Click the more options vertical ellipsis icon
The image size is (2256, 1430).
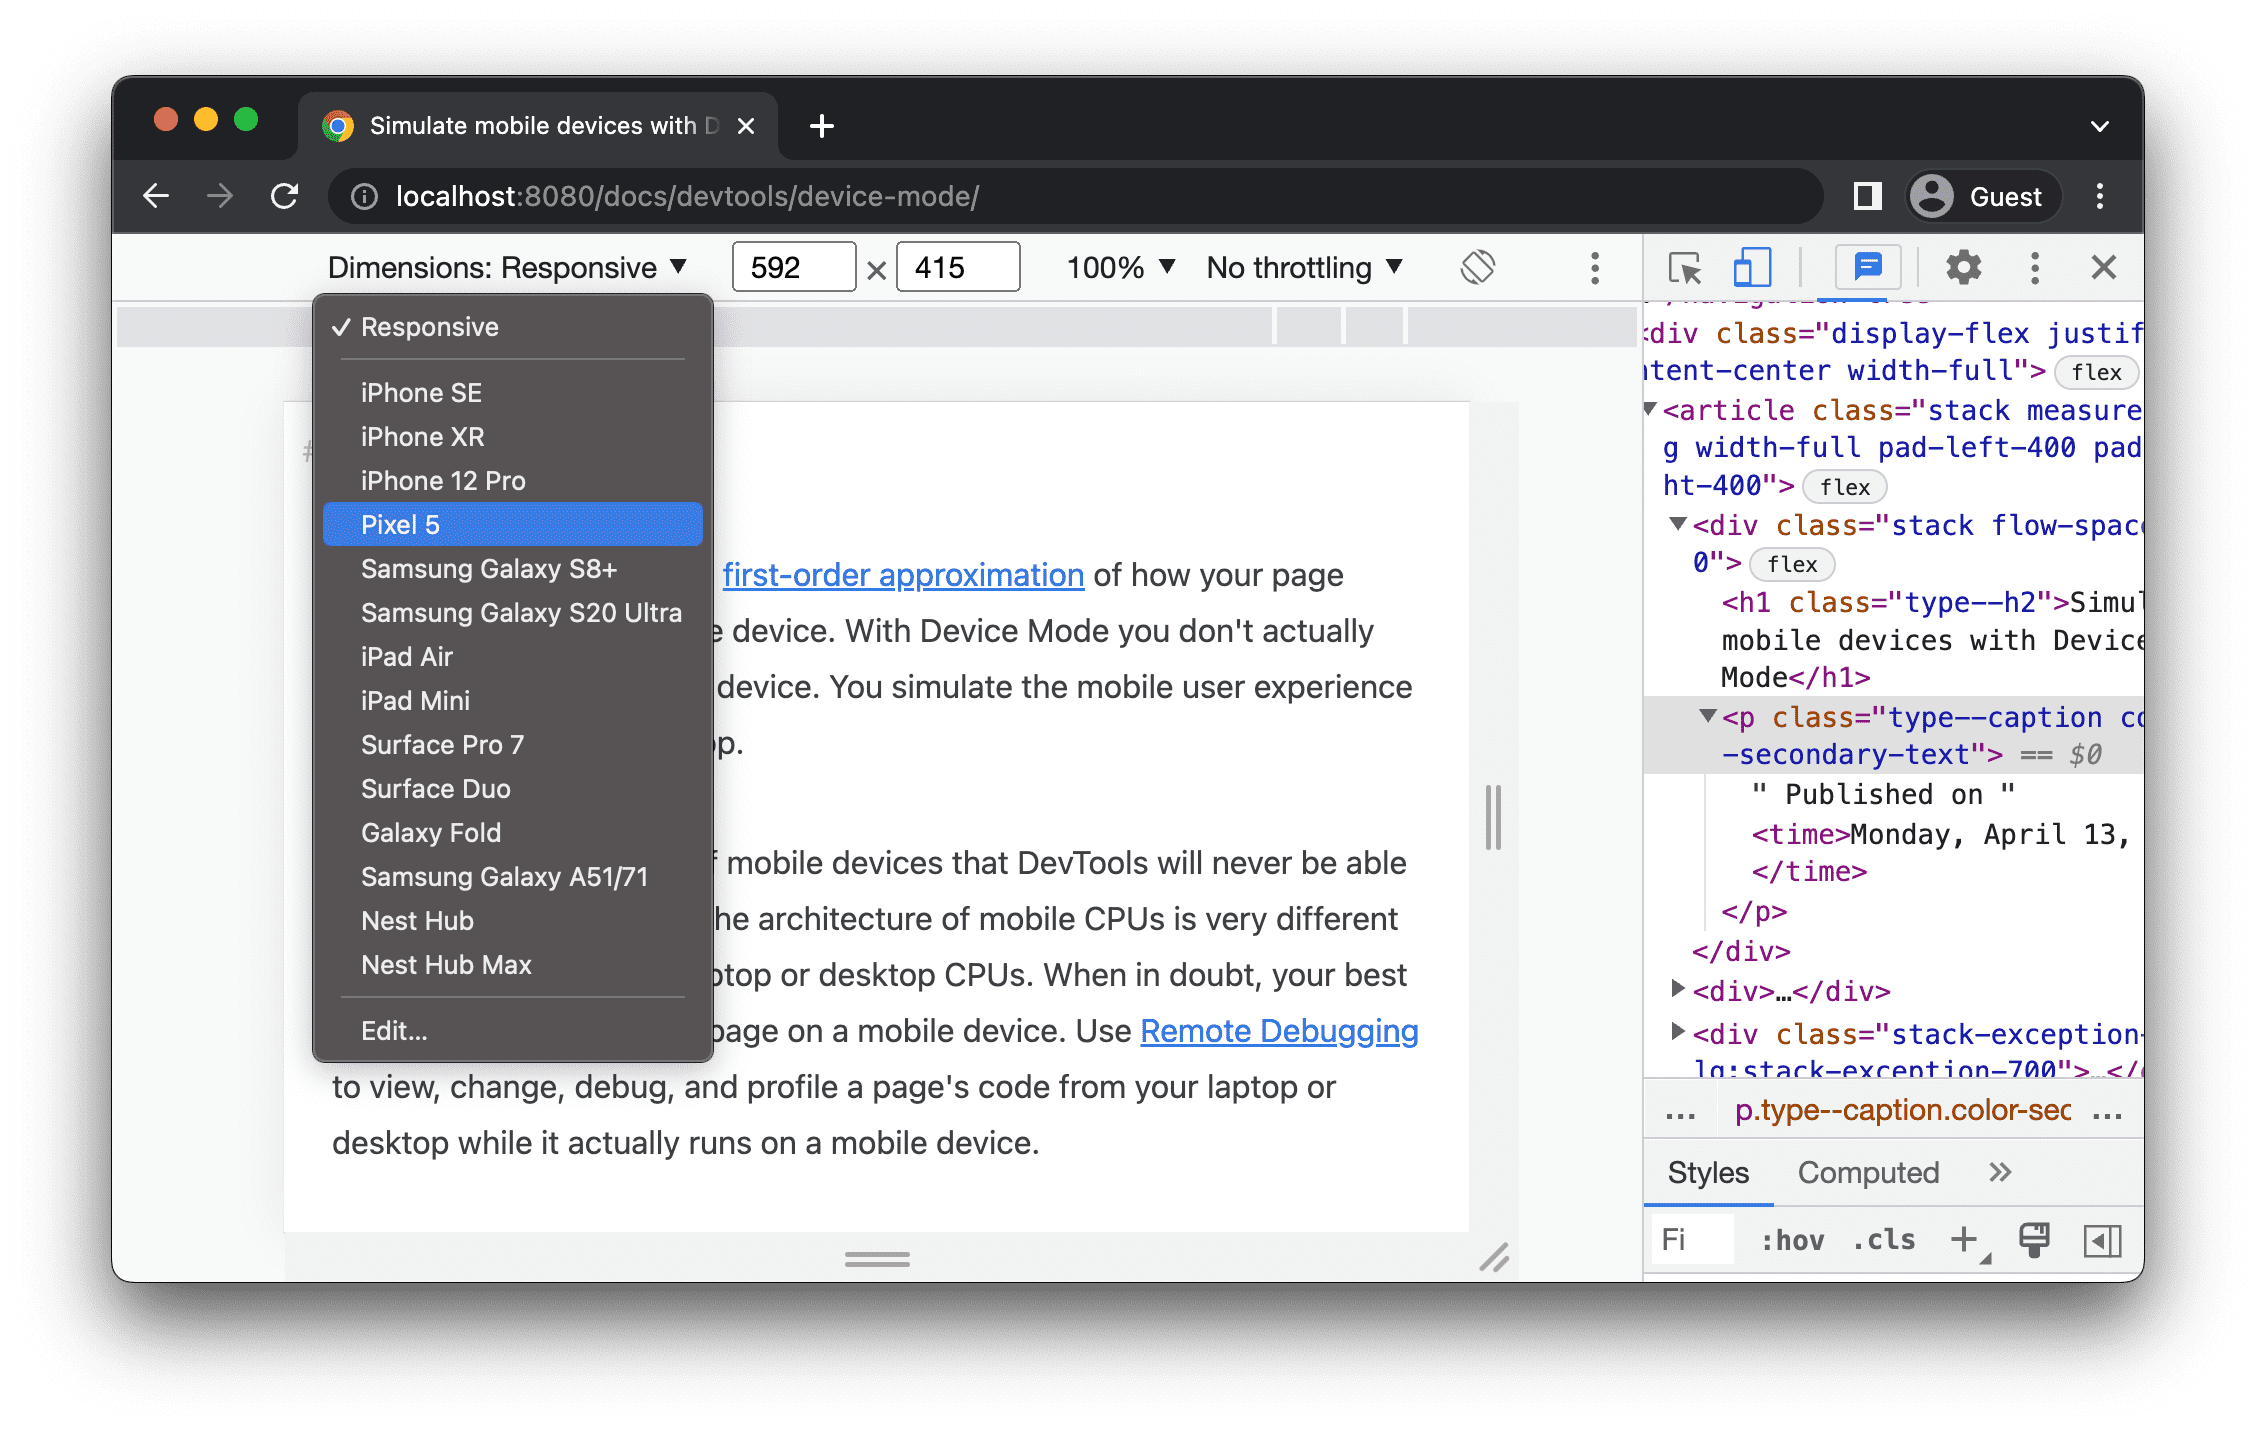[x=1590, y=268]
